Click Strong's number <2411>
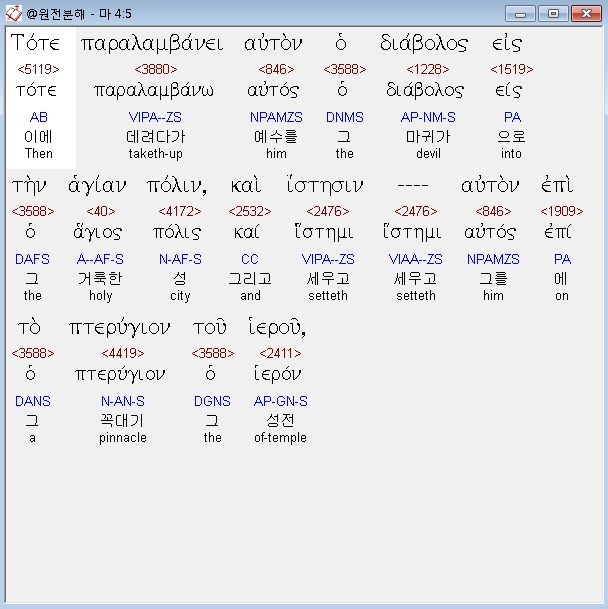Viewport: 608px width, 609px height. point(280,353)
